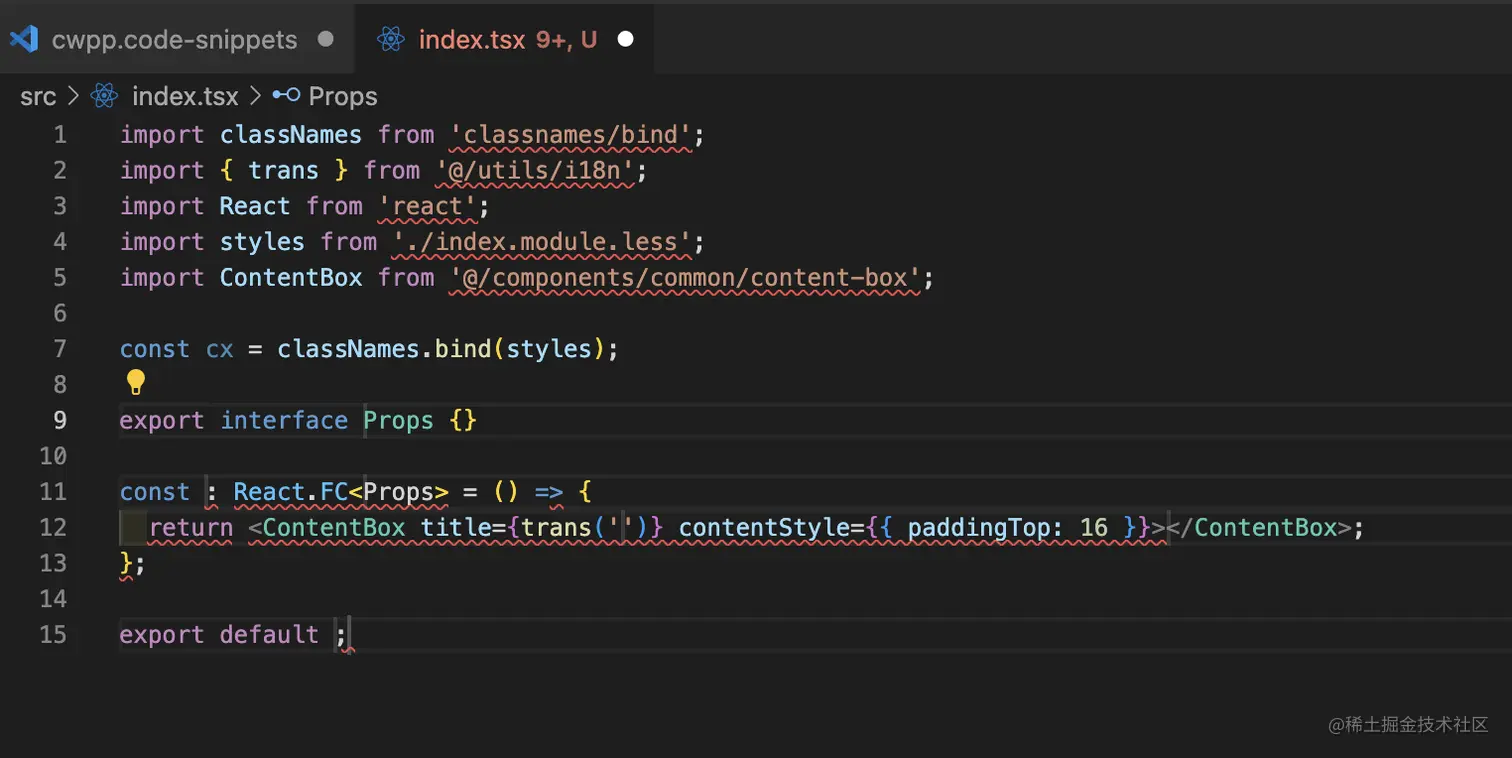Select the index.tsx editor tab
1512x758 pixels.
[x=504, y=39]
